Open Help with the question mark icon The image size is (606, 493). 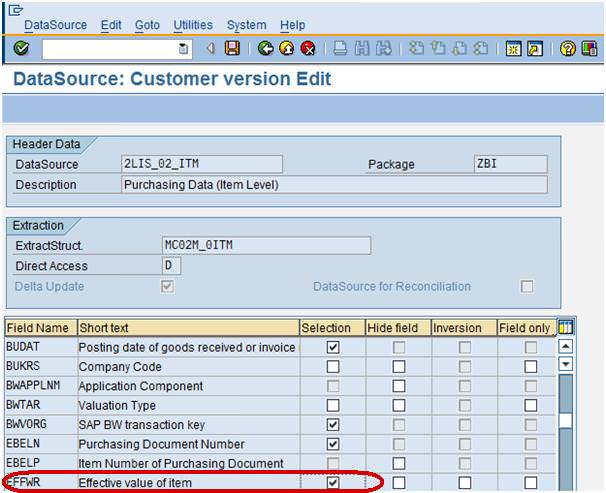568,49
